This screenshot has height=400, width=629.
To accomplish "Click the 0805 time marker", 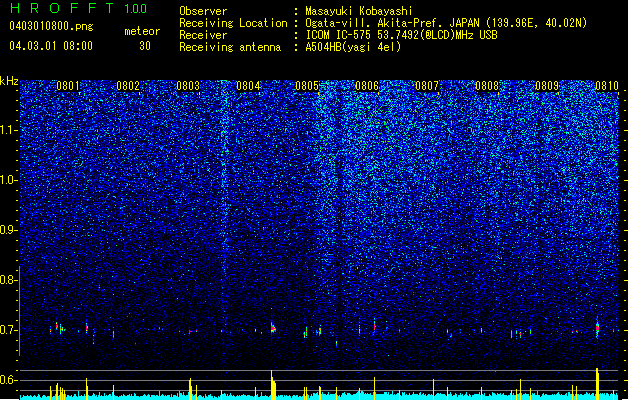I will click(307, 86).
